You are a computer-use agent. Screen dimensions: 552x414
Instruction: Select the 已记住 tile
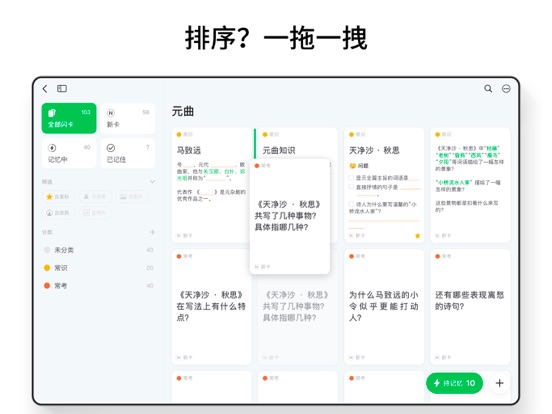pos(128,153)
